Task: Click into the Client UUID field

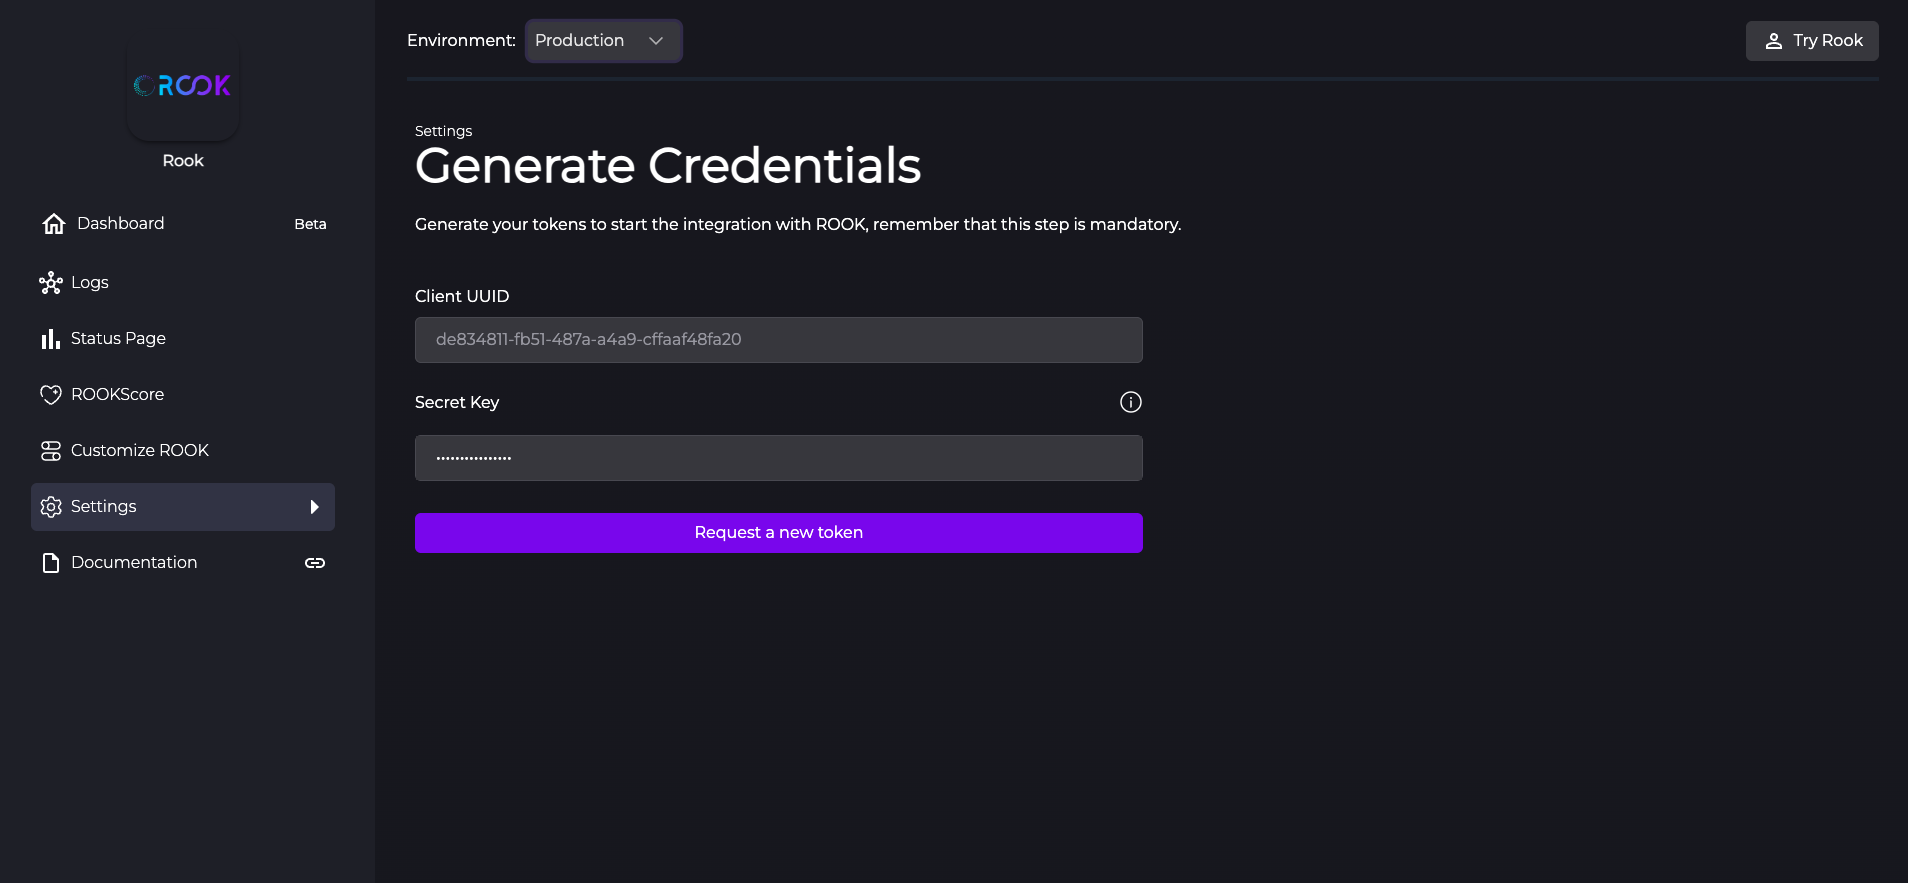Action: [x=778, y=340]
